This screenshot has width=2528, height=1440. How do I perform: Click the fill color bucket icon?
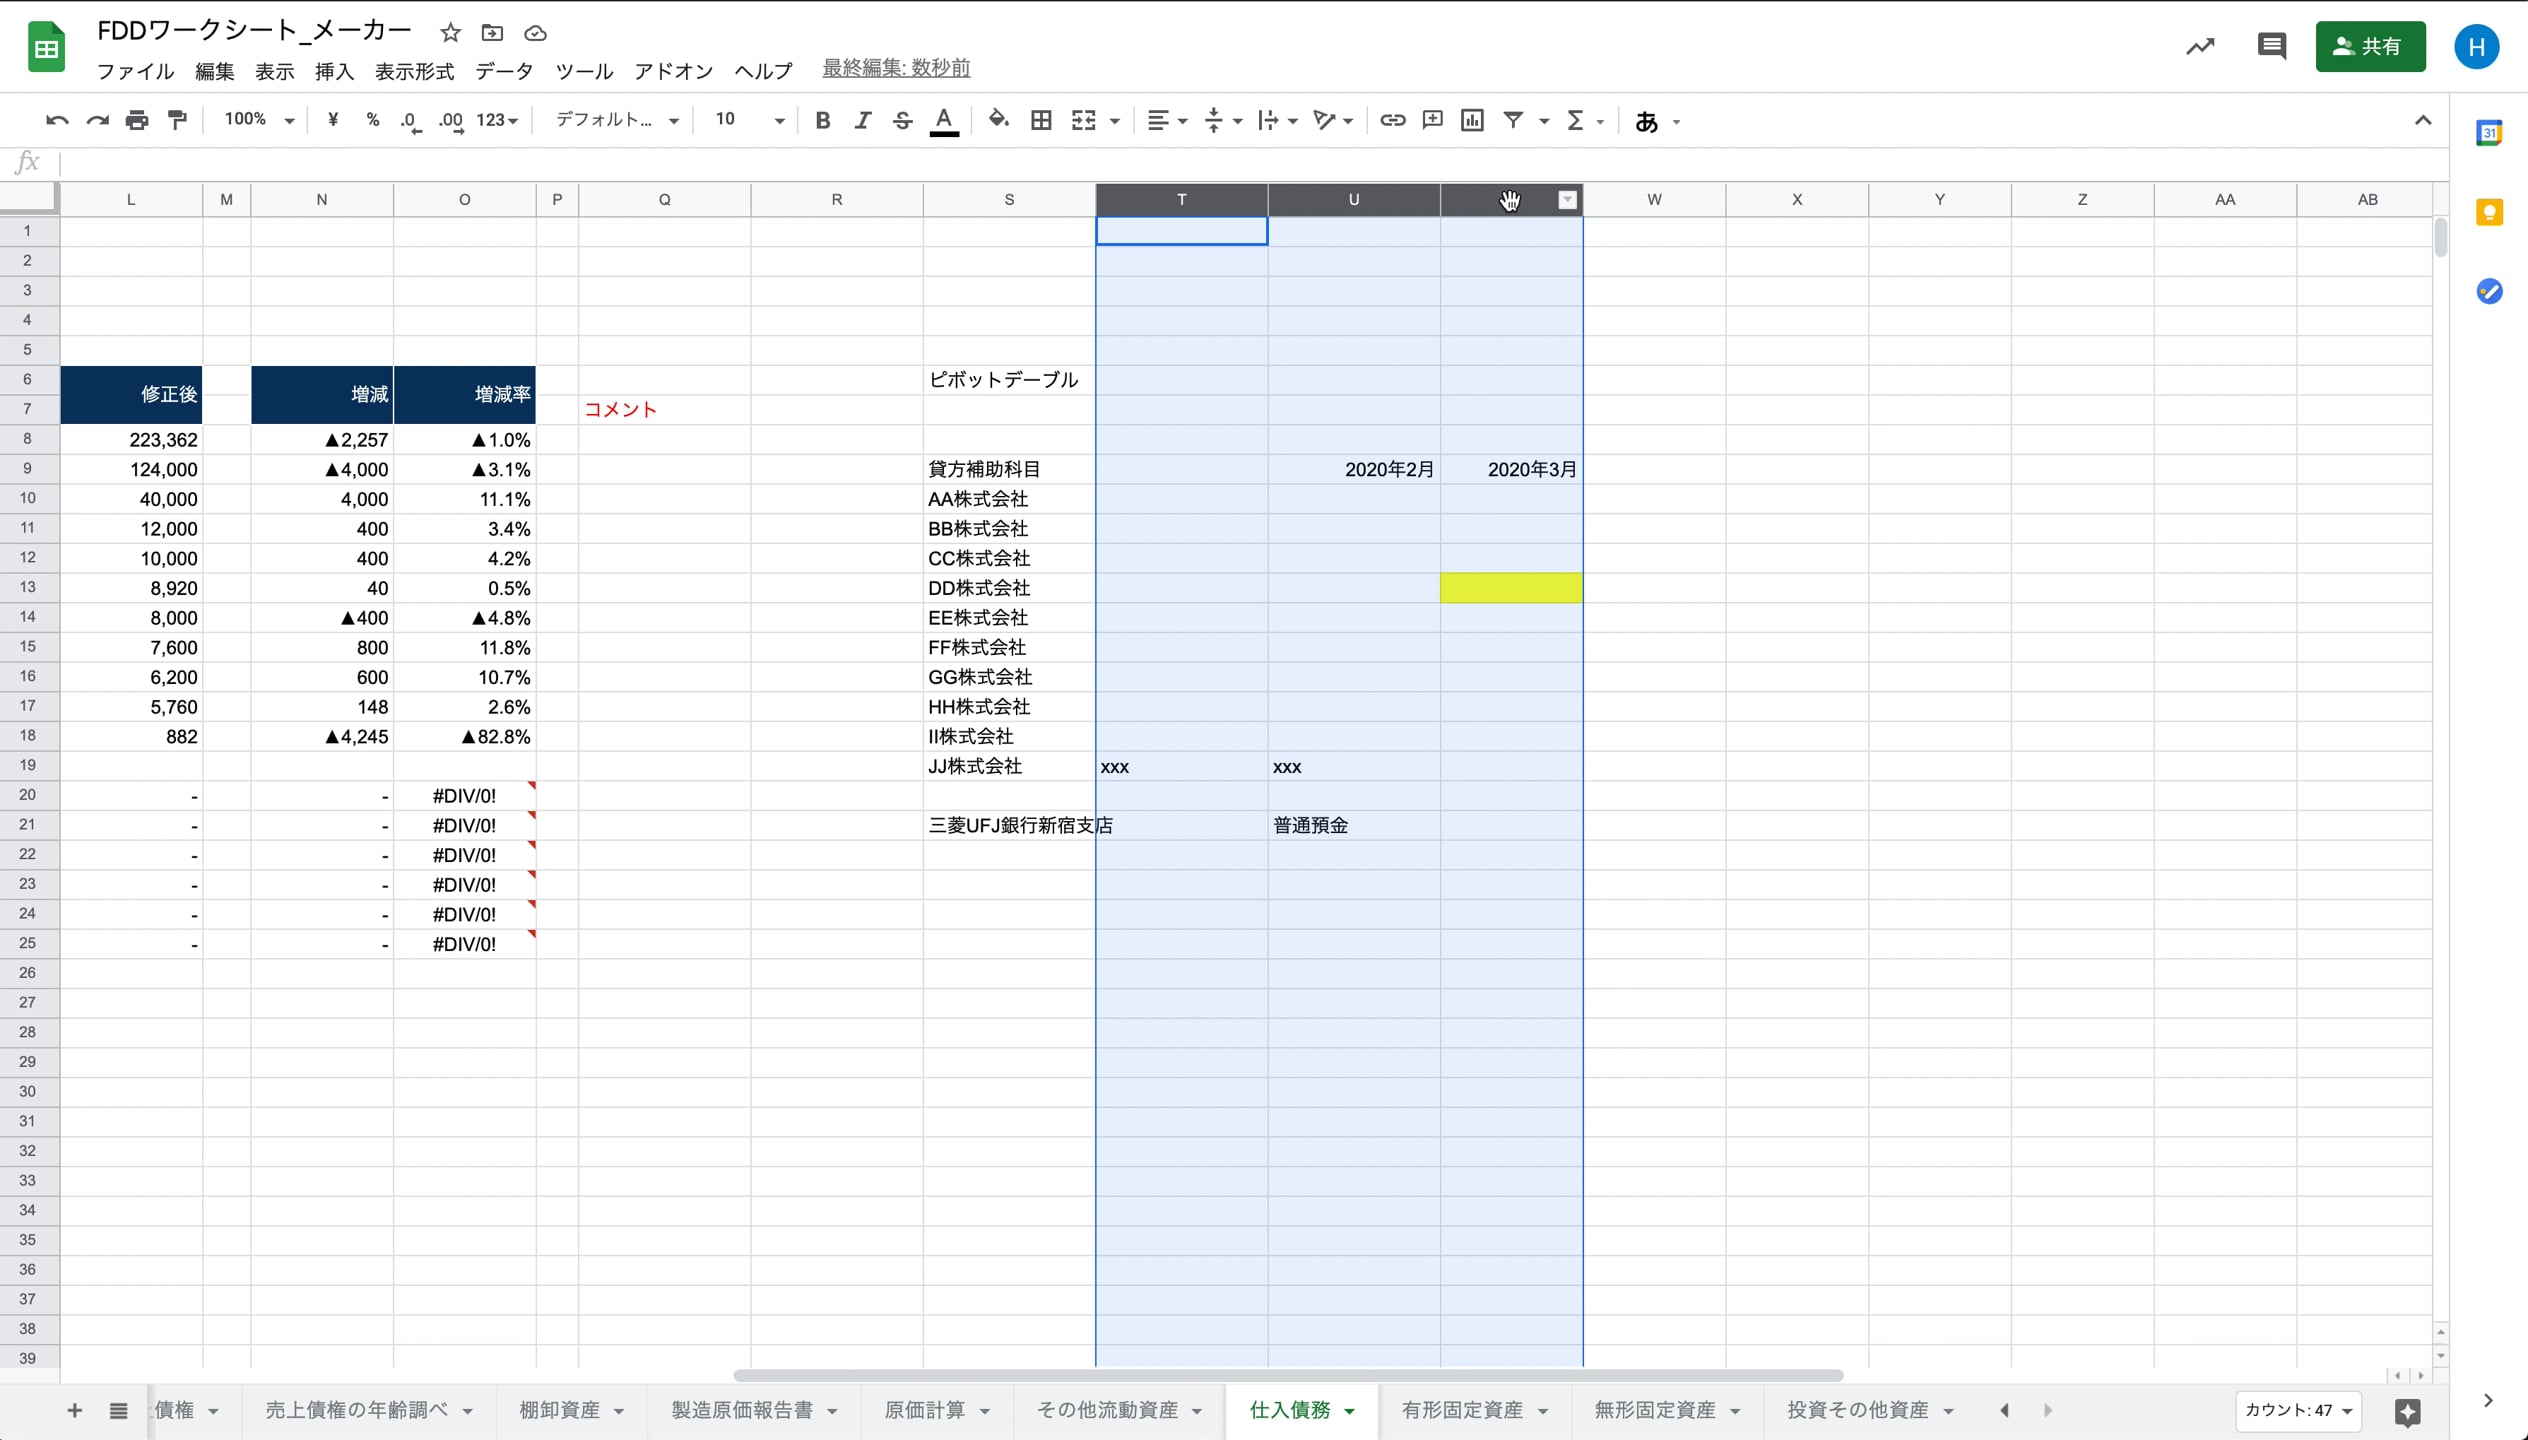[997, 120]
